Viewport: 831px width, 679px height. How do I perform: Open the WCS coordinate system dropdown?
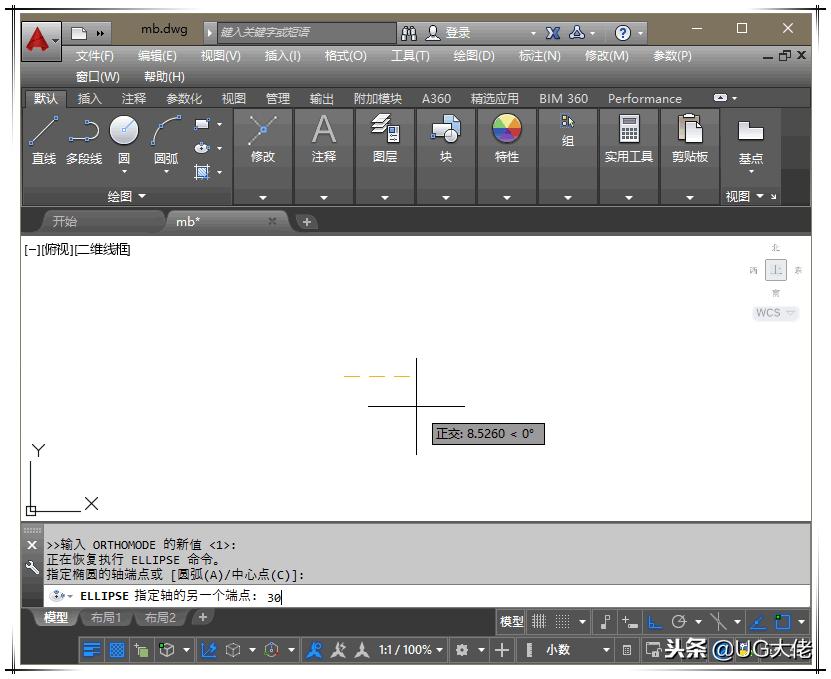775,313
